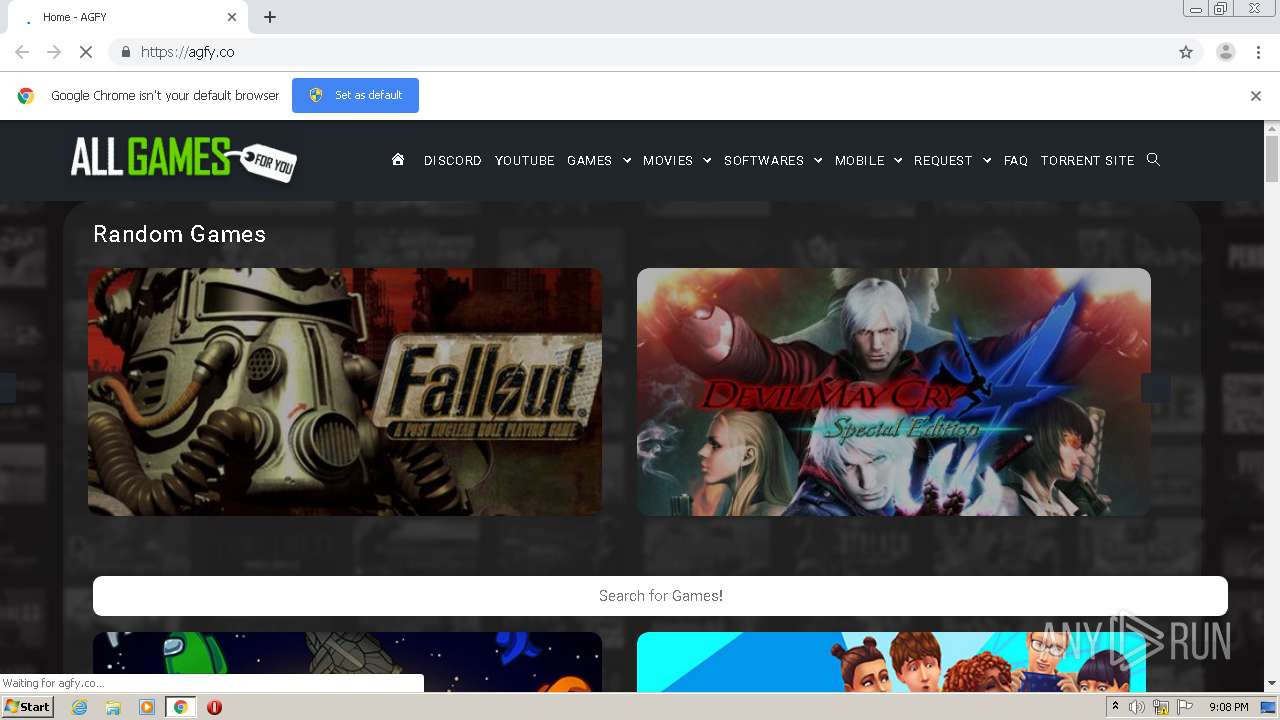Click the scrollbar up arrow
This screenshot has width=1280, height=720.
(1272, 128)
